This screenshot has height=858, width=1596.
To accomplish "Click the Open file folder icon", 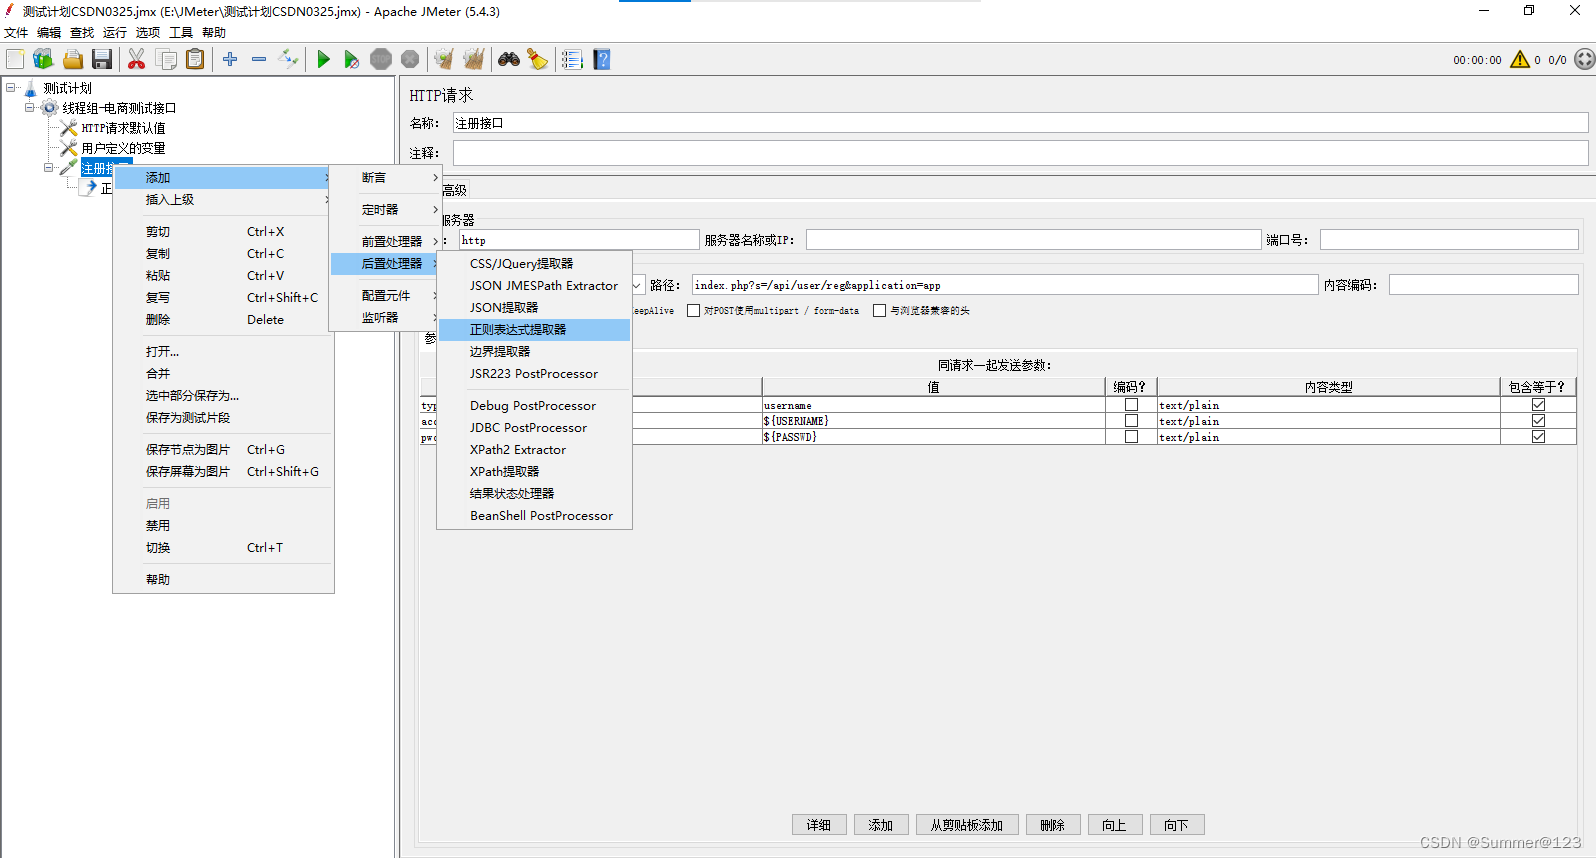I will [73, 60].
